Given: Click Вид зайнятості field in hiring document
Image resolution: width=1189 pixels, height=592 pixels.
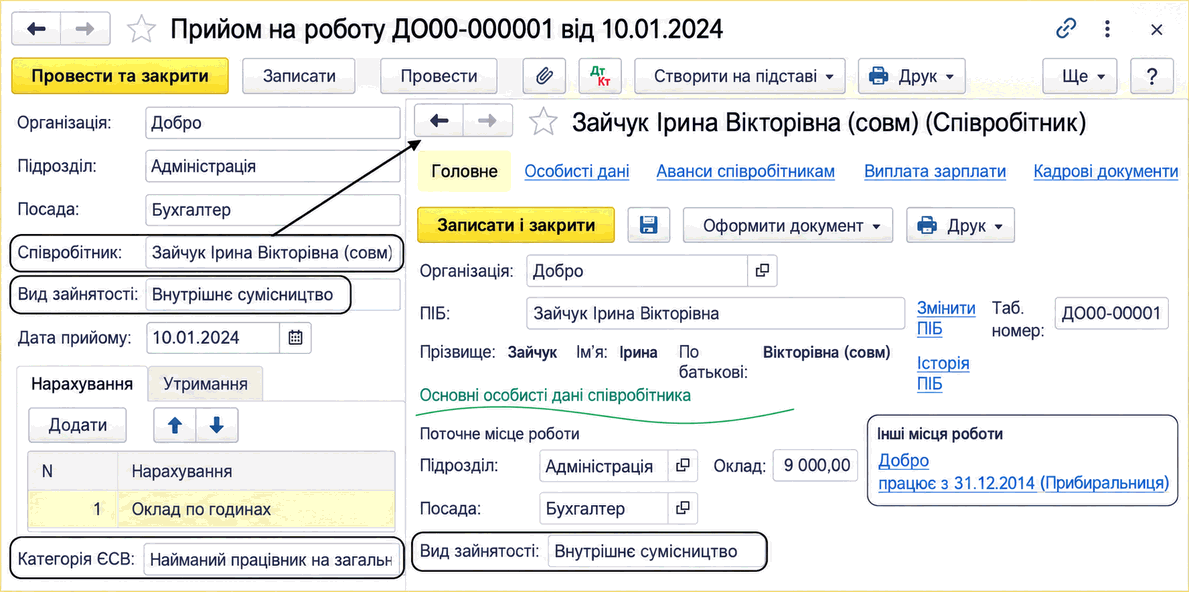Looking at the screenshot, I should click(x=272, y=295).
